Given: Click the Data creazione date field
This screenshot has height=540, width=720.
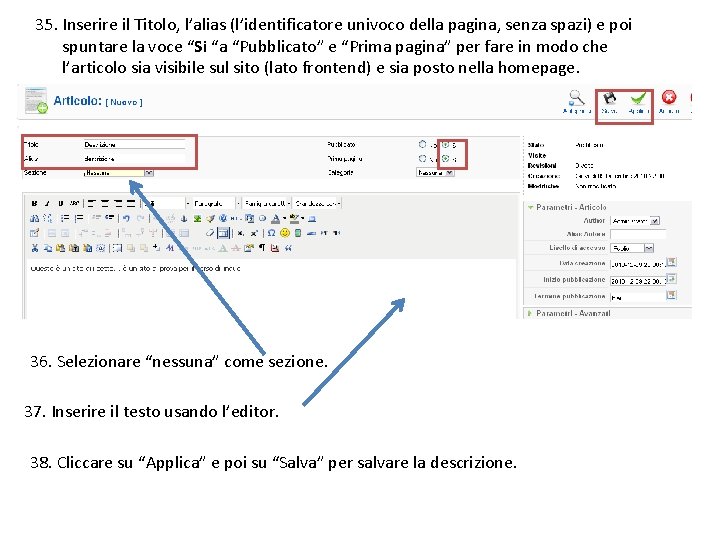Looking at the screenshot, I should pos(638,264).
